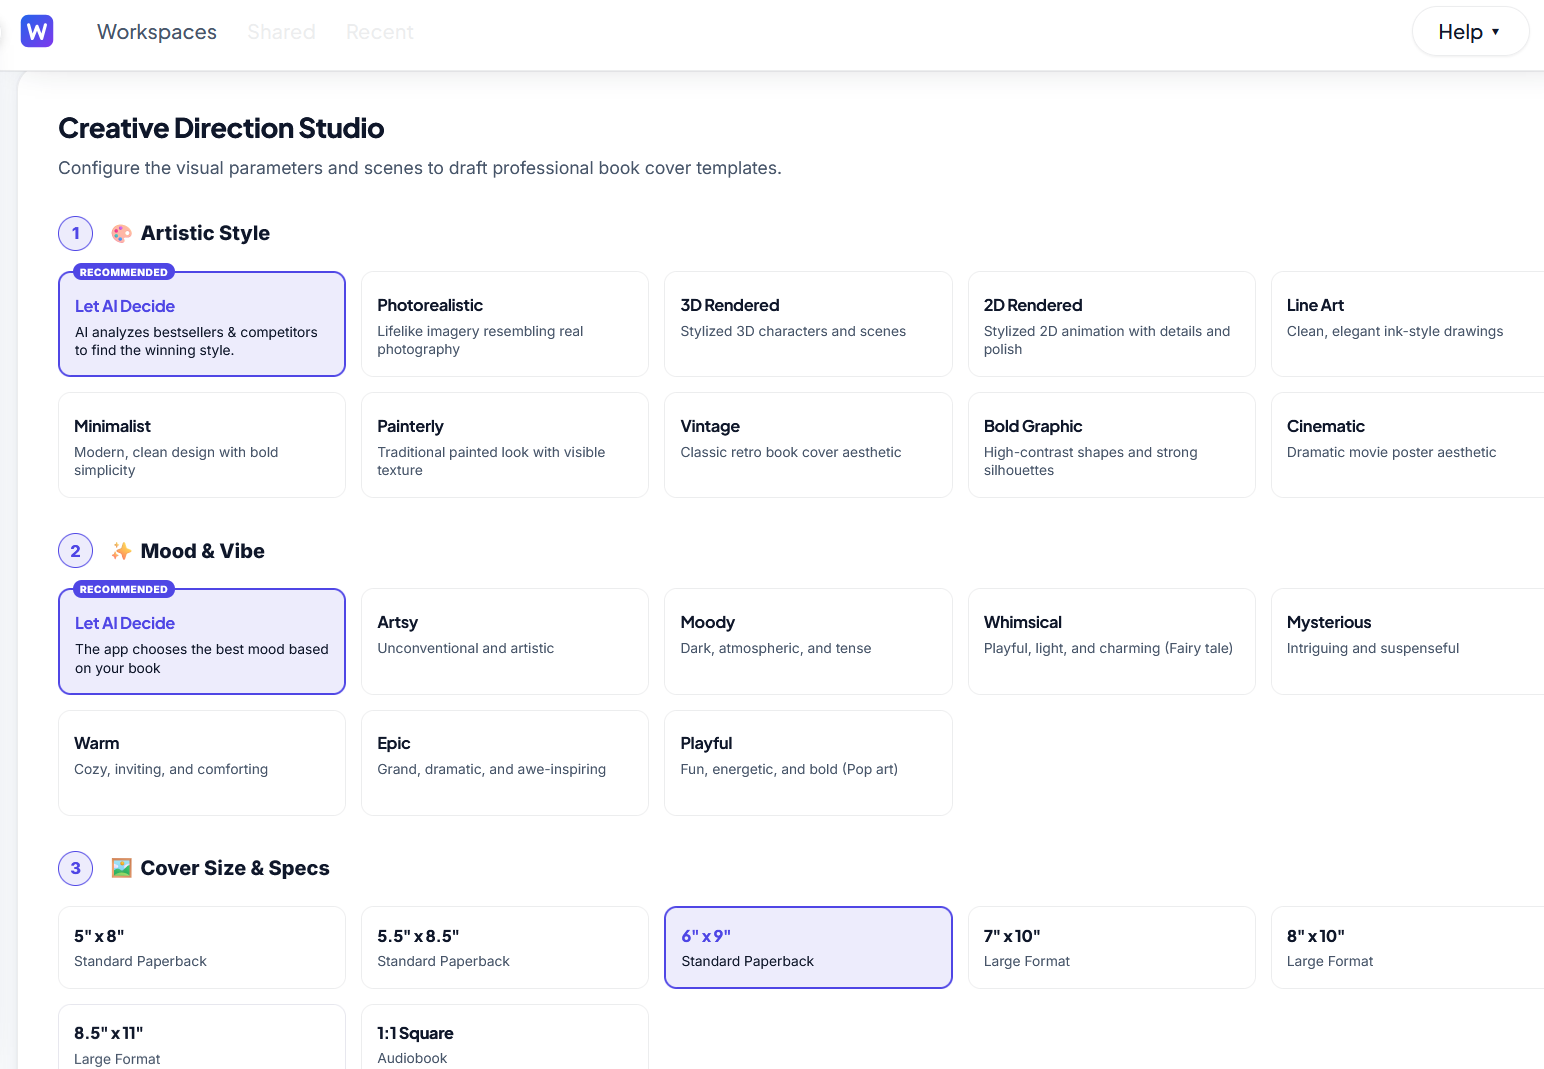
Task: Click the step 3 circle badge
Action: point(76,868)
